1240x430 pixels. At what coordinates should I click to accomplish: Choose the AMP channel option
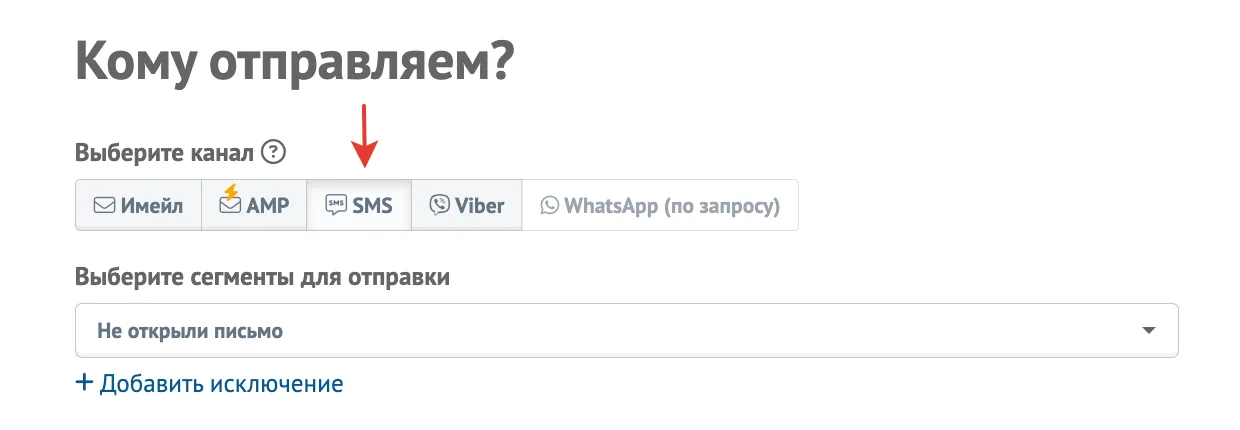tap(254, 205)
